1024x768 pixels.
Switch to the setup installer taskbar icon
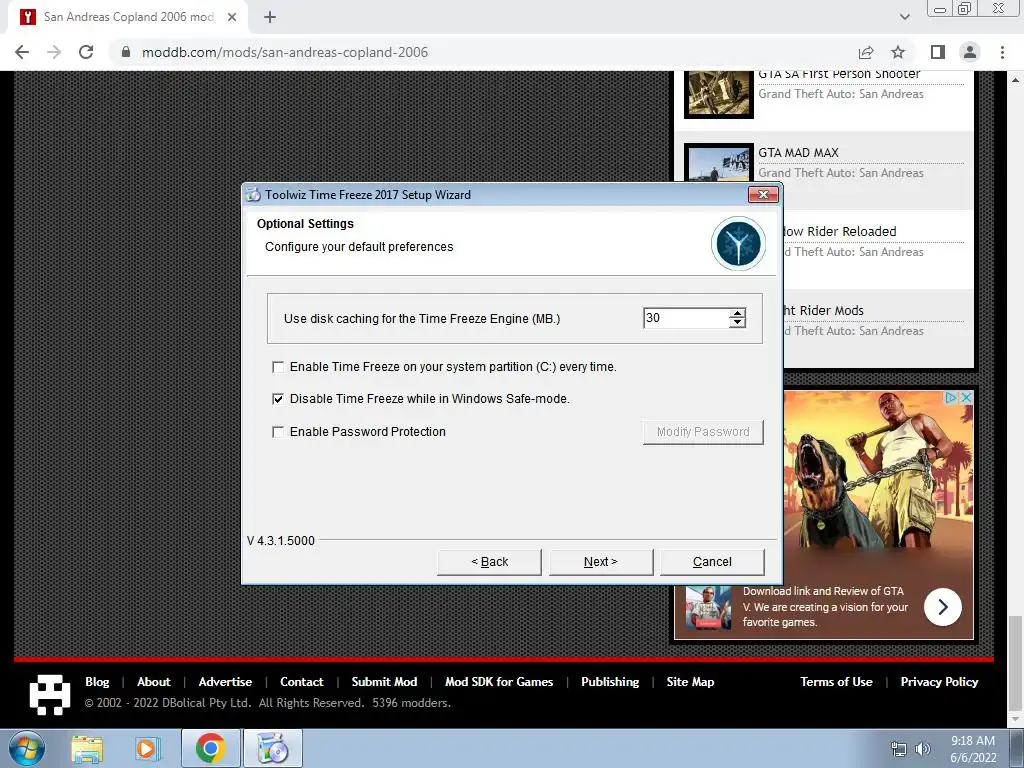click(x=273, y=749)
